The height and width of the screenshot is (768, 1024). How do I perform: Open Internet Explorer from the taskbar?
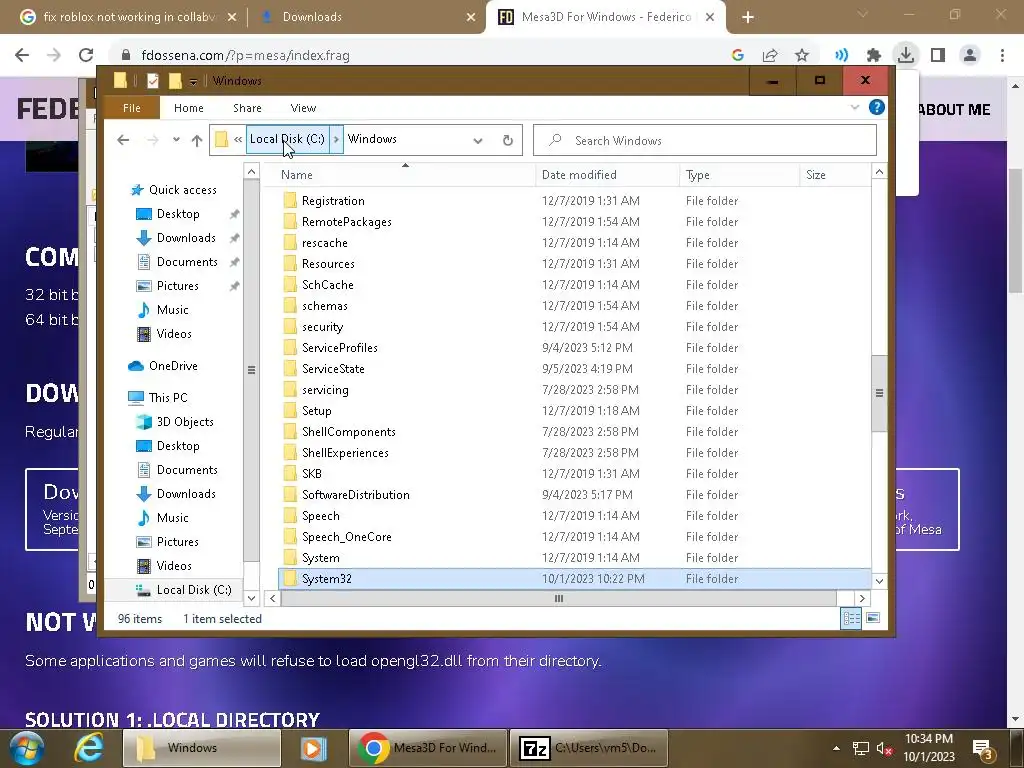click(88, 748)
